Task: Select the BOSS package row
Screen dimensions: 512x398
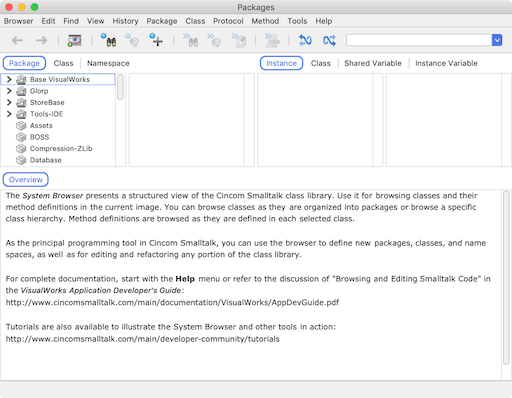Action: [x=58, y=137]
